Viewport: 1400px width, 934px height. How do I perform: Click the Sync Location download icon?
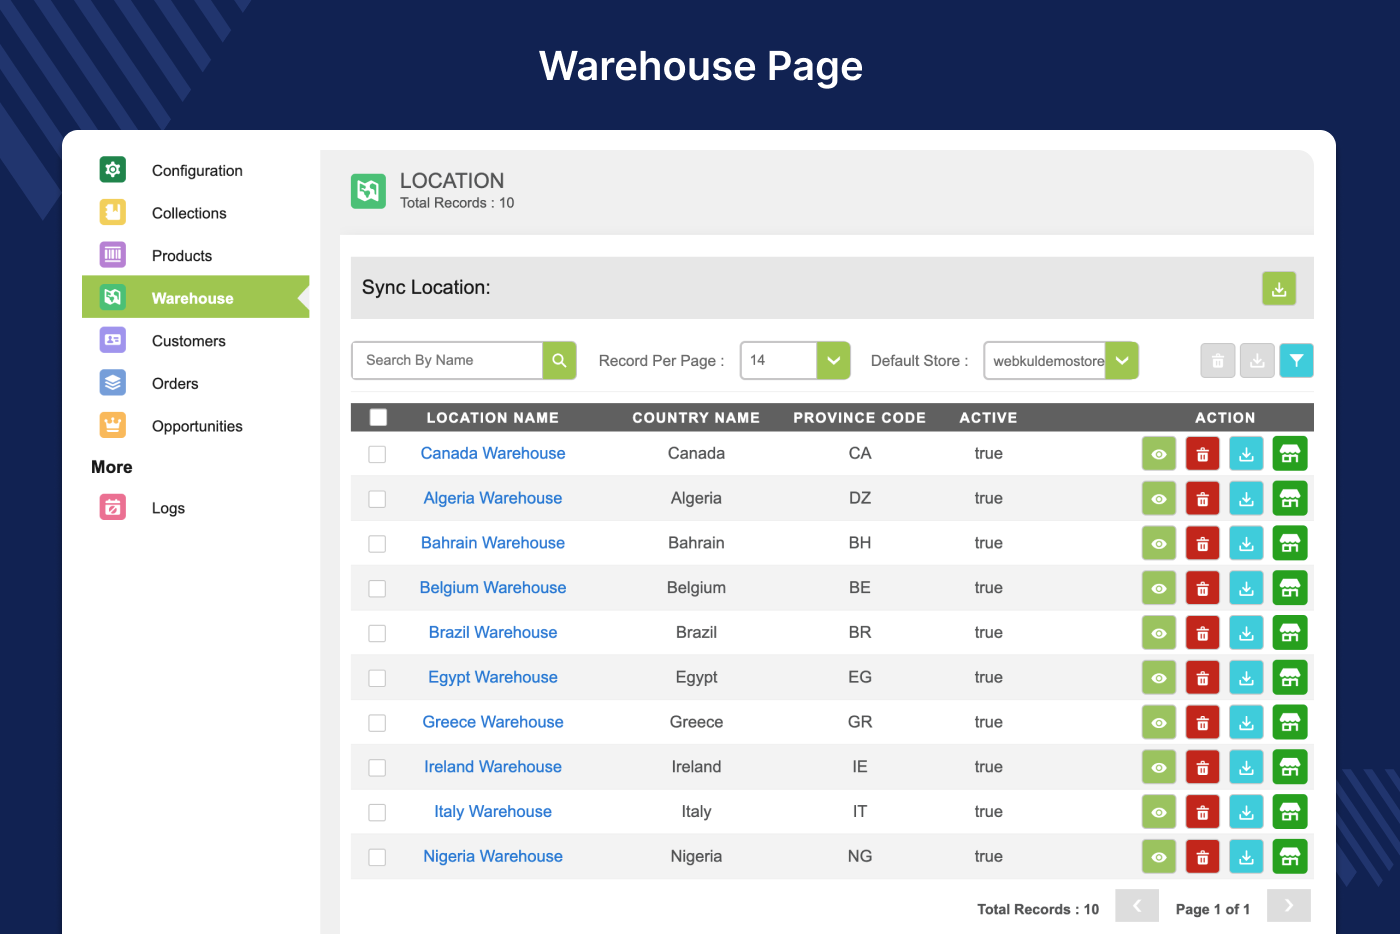[x=1278, y=288]
